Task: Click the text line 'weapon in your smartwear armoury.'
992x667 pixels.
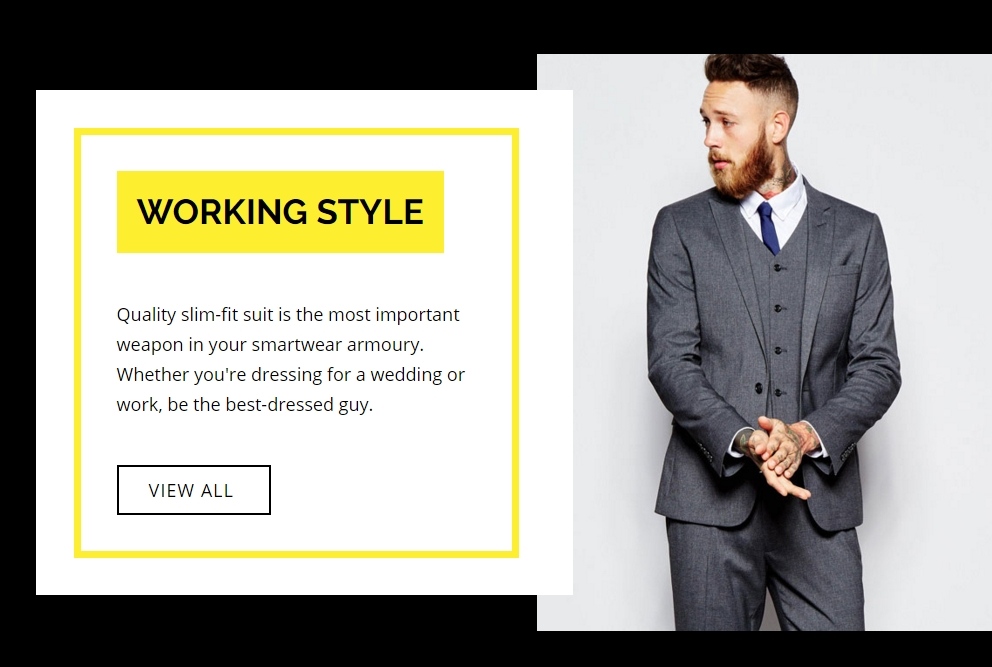Action: pyautogui.click(x=270, y=344)
